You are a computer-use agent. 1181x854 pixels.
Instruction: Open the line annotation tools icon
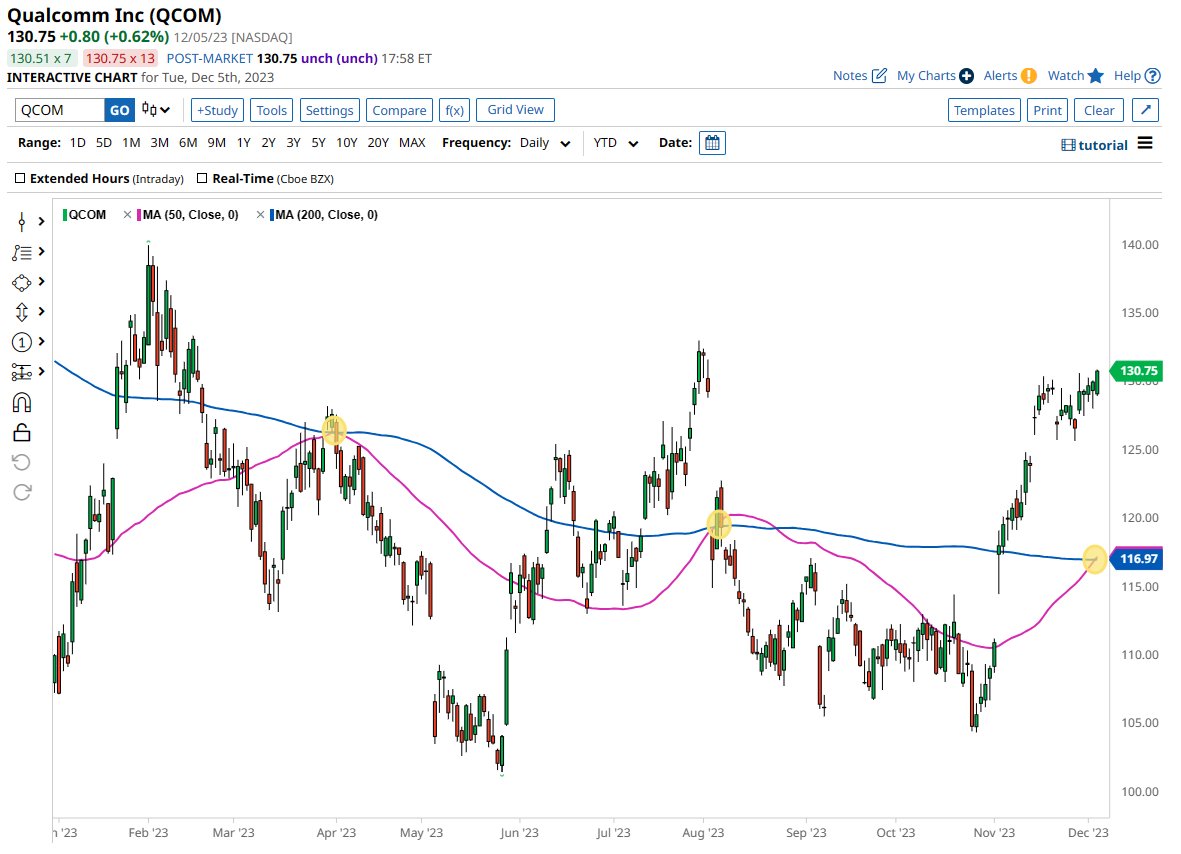click(22, 252)
